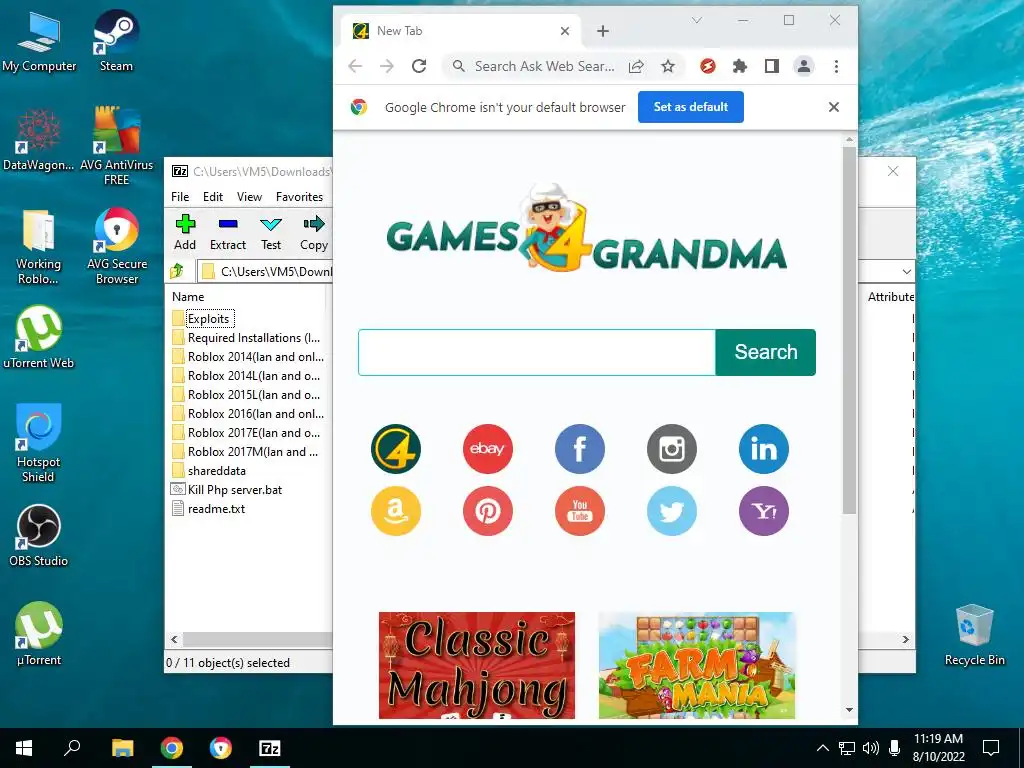1024x768 pixels.
Task: Expand the 7-Zip address path dropdown
Action: [x=906, y=271]
